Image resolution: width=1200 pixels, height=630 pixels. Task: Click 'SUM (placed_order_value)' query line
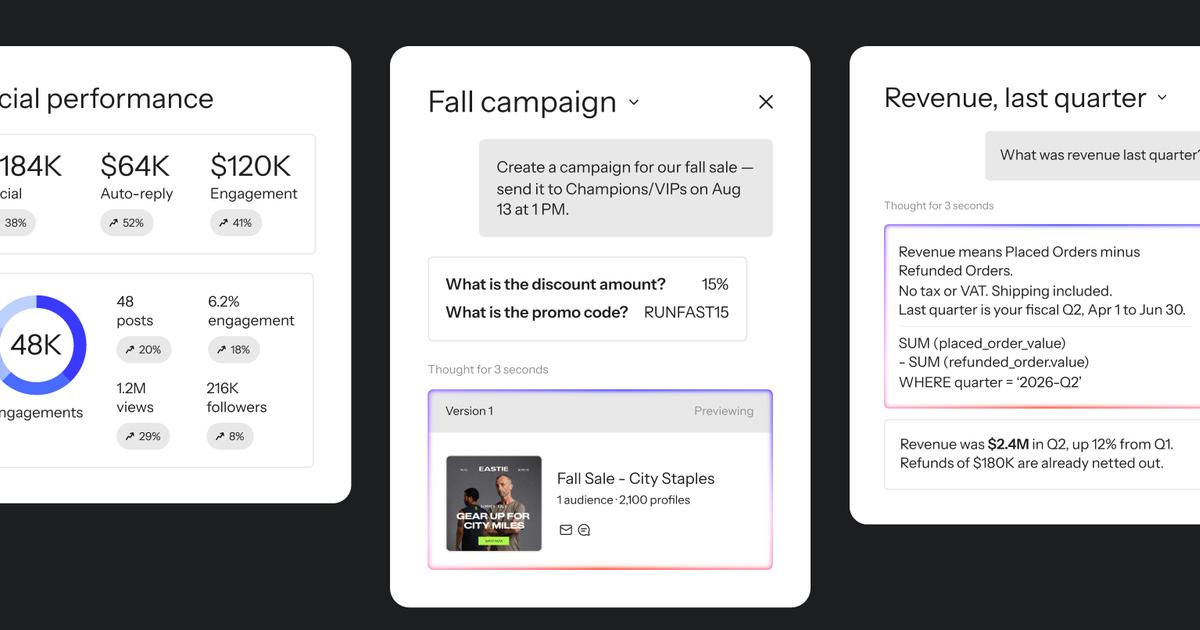coord(982,343)
